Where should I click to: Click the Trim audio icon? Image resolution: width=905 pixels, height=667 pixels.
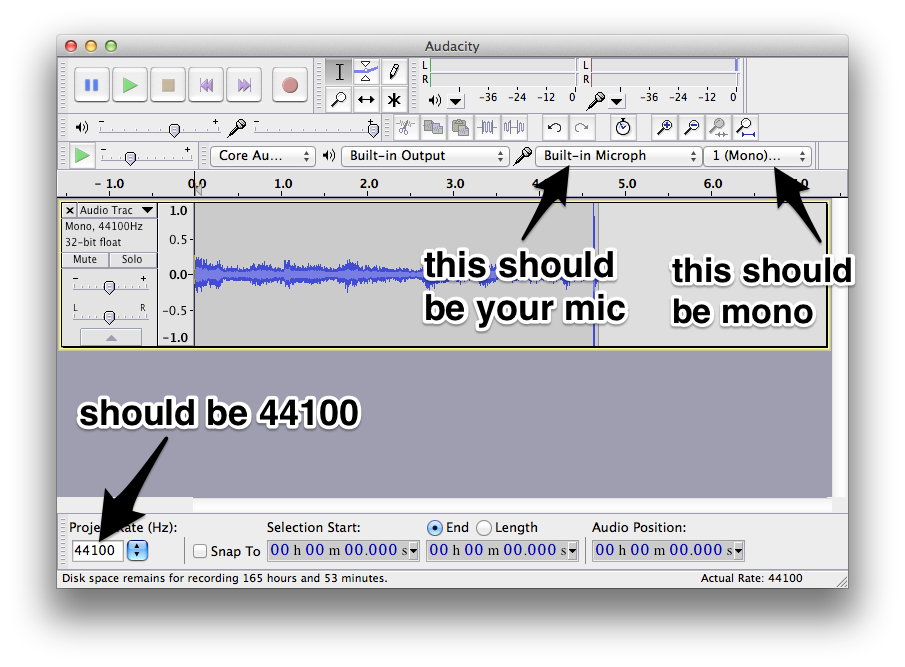pyautogui.click(x=487, y=127)
